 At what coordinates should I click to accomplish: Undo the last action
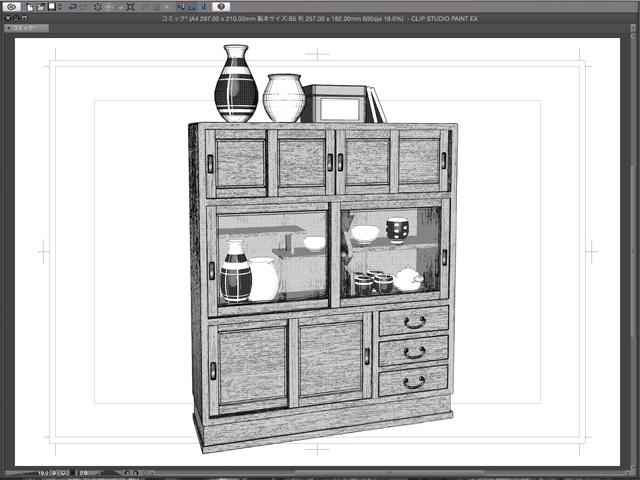coord(73,7)
